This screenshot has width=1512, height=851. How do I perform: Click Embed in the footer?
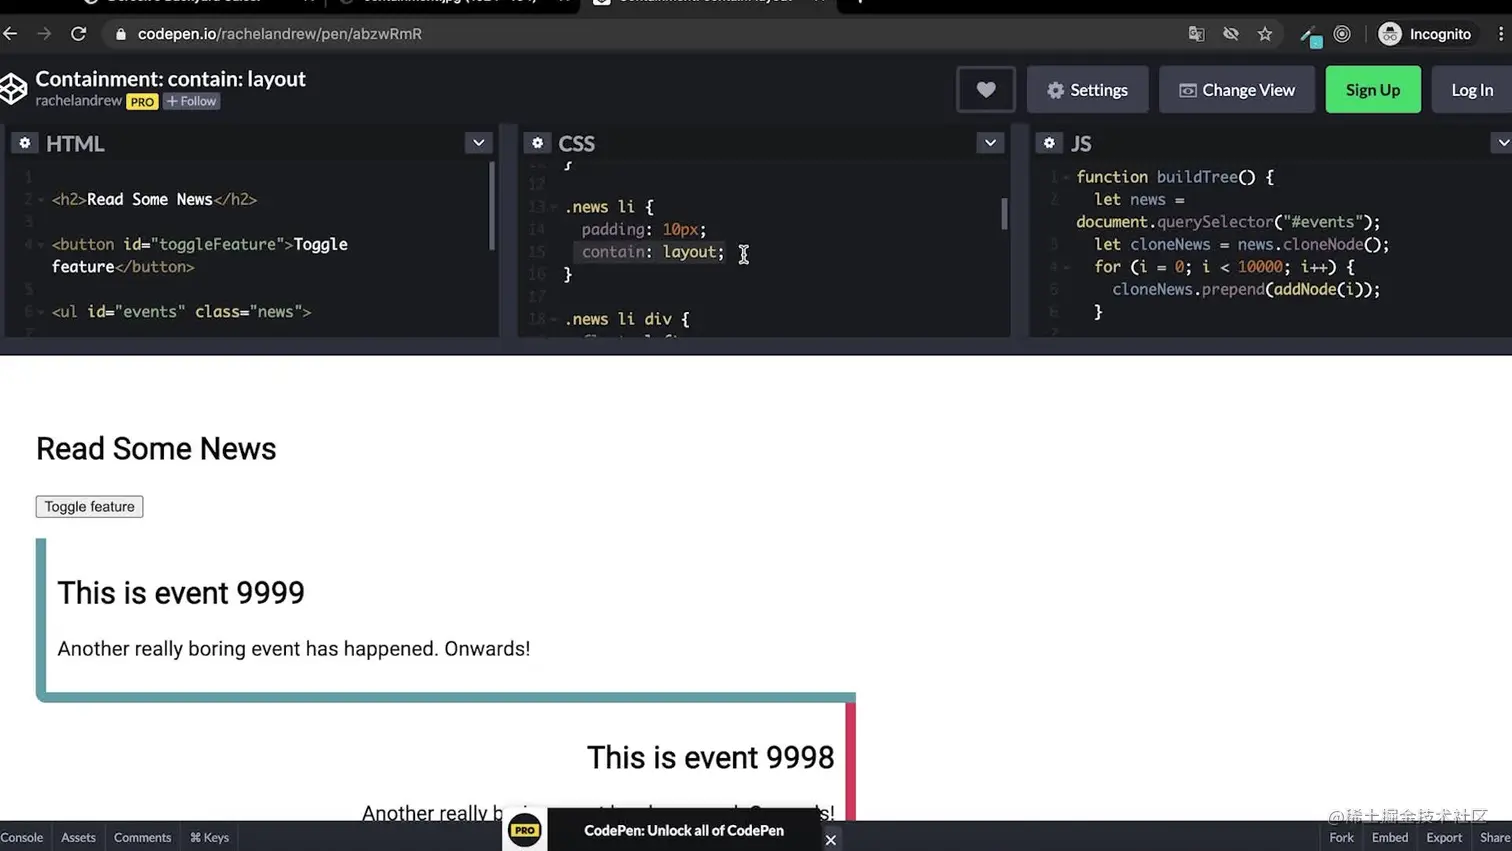pyautogui.click(x=1389, y=837)
